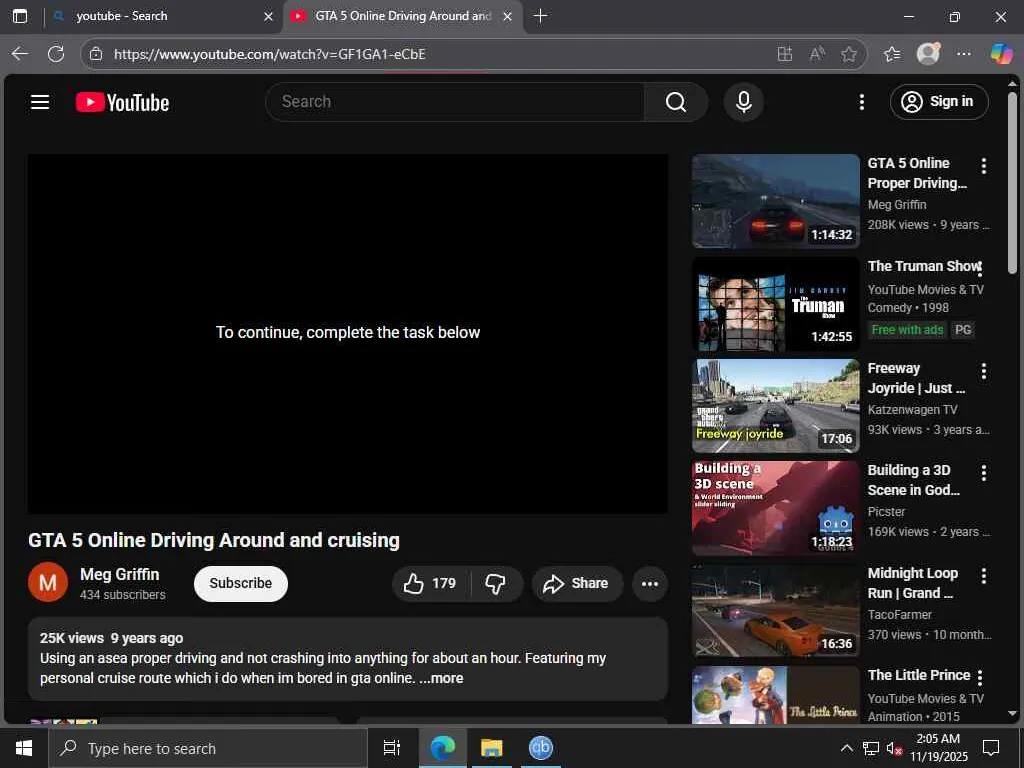Open options menu for Building a 3D Scene
This screenshot has width=1024, height=768.
click(983, 473)
